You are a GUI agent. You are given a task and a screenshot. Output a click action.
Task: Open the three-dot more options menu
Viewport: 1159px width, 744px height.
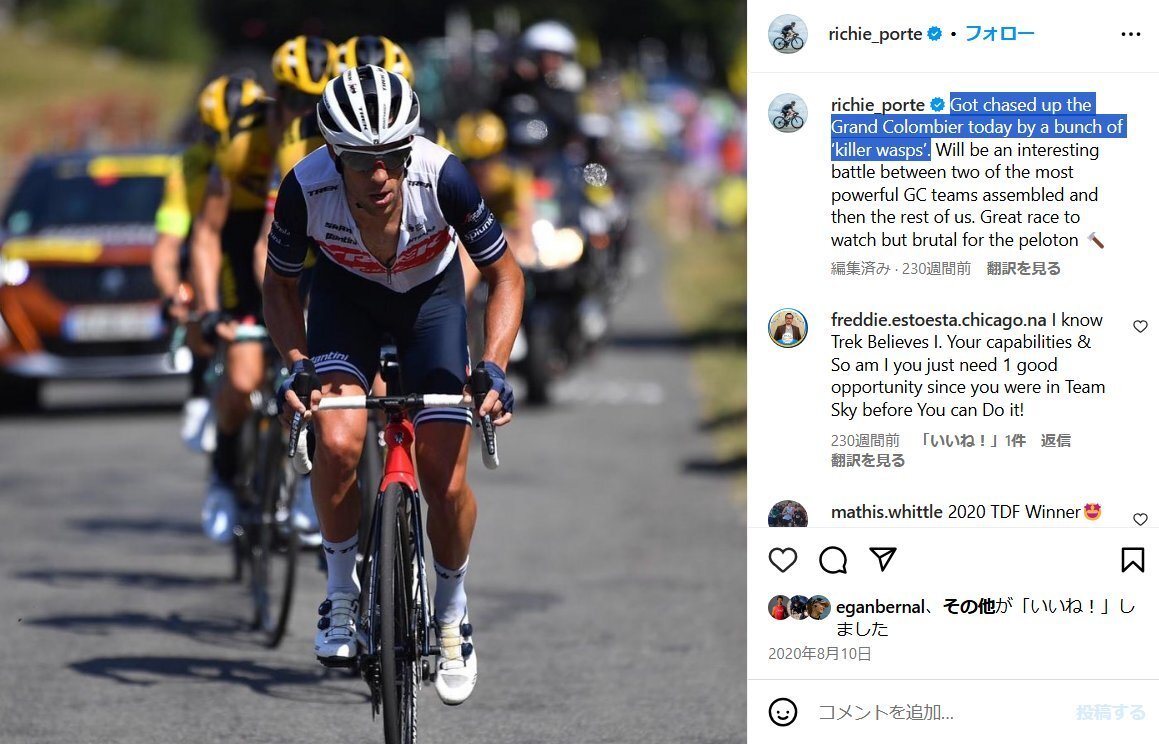[x=1131, y=34]
